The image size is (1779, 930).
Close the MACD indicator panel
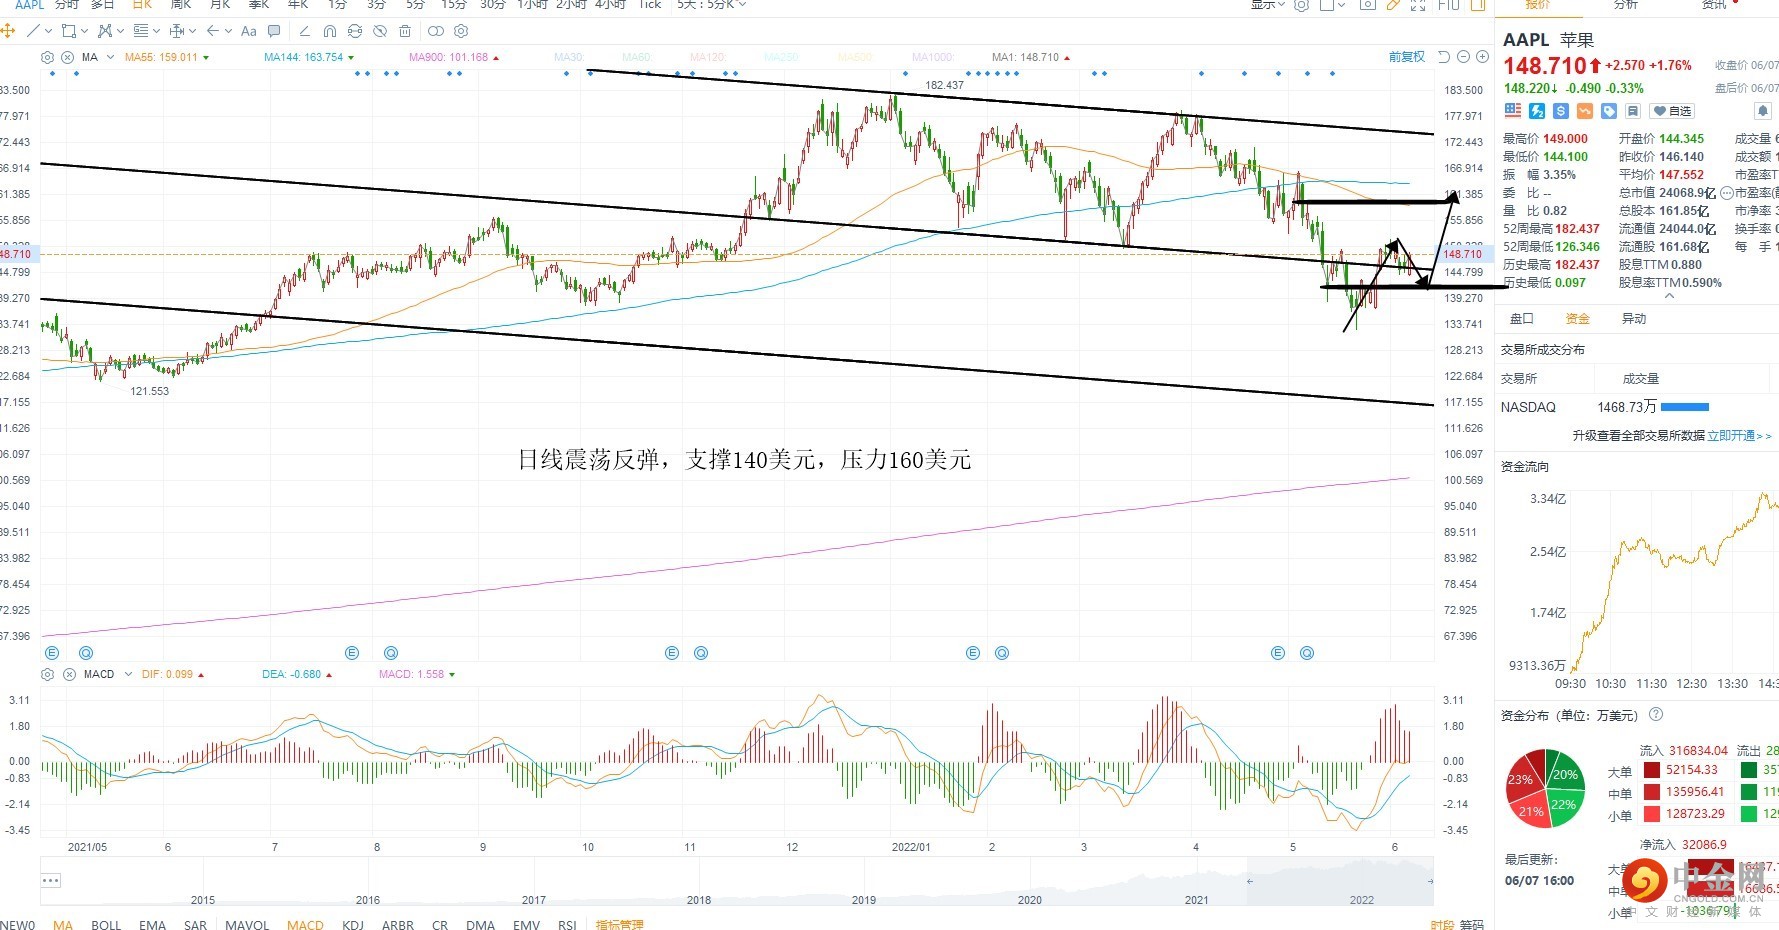tap(69, 674)
